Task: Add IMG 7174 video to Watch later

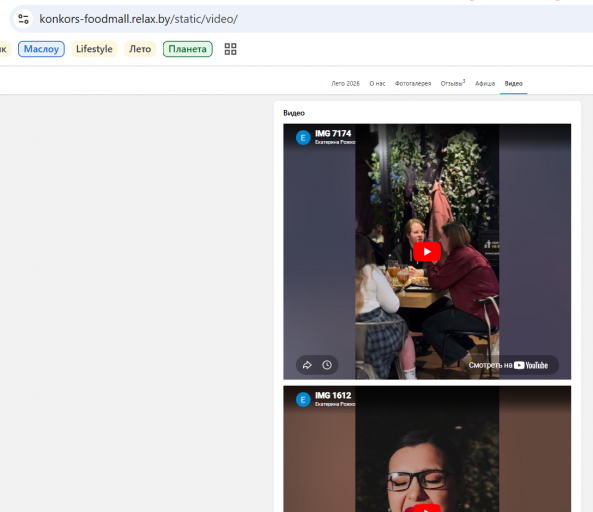Action: 327,365
